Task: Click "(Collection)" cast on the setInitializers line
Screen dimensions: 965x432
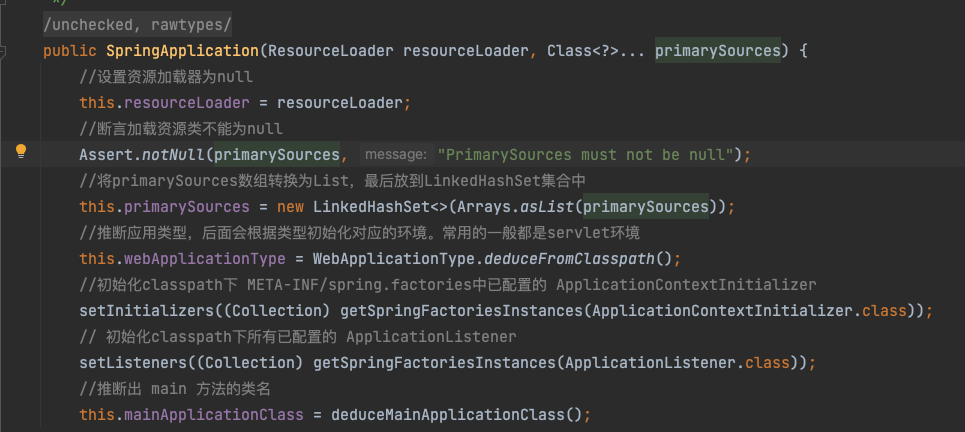Action: pyautogui.click(x=277, y=311)
